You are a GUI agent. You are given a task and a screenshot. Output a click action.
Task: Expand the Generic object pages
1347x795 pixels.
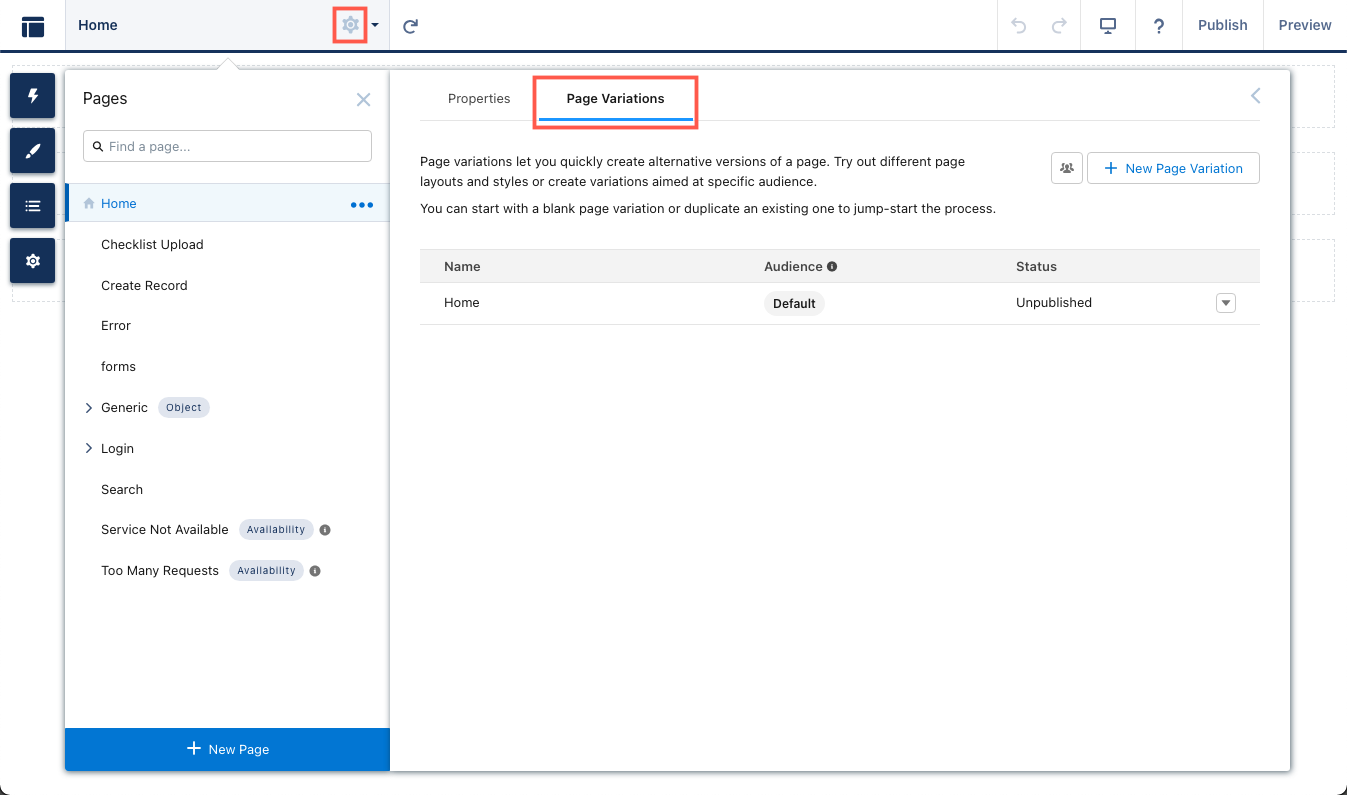point(88,408)
